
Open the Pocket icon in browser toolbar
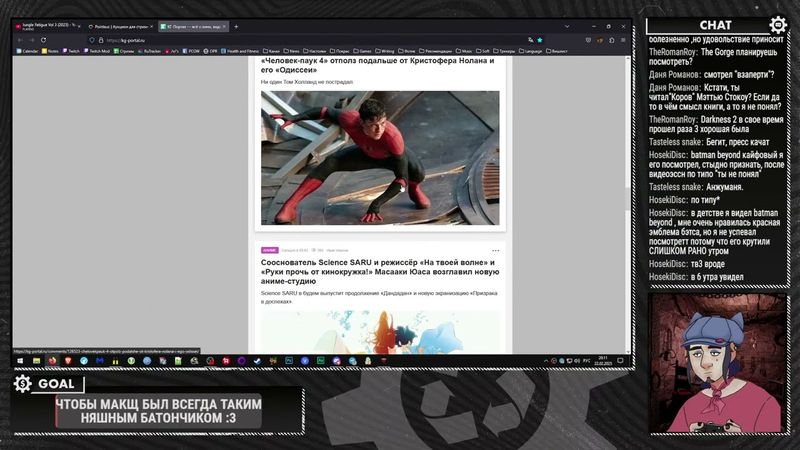(588, 40)
